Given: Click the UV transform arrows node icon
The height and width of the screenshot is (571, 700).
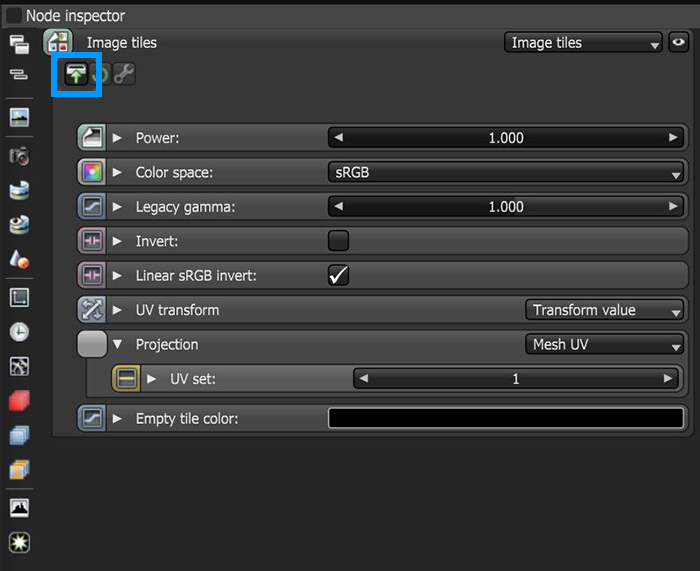Looking at the screenshot, I should click(x=92, y=309).
